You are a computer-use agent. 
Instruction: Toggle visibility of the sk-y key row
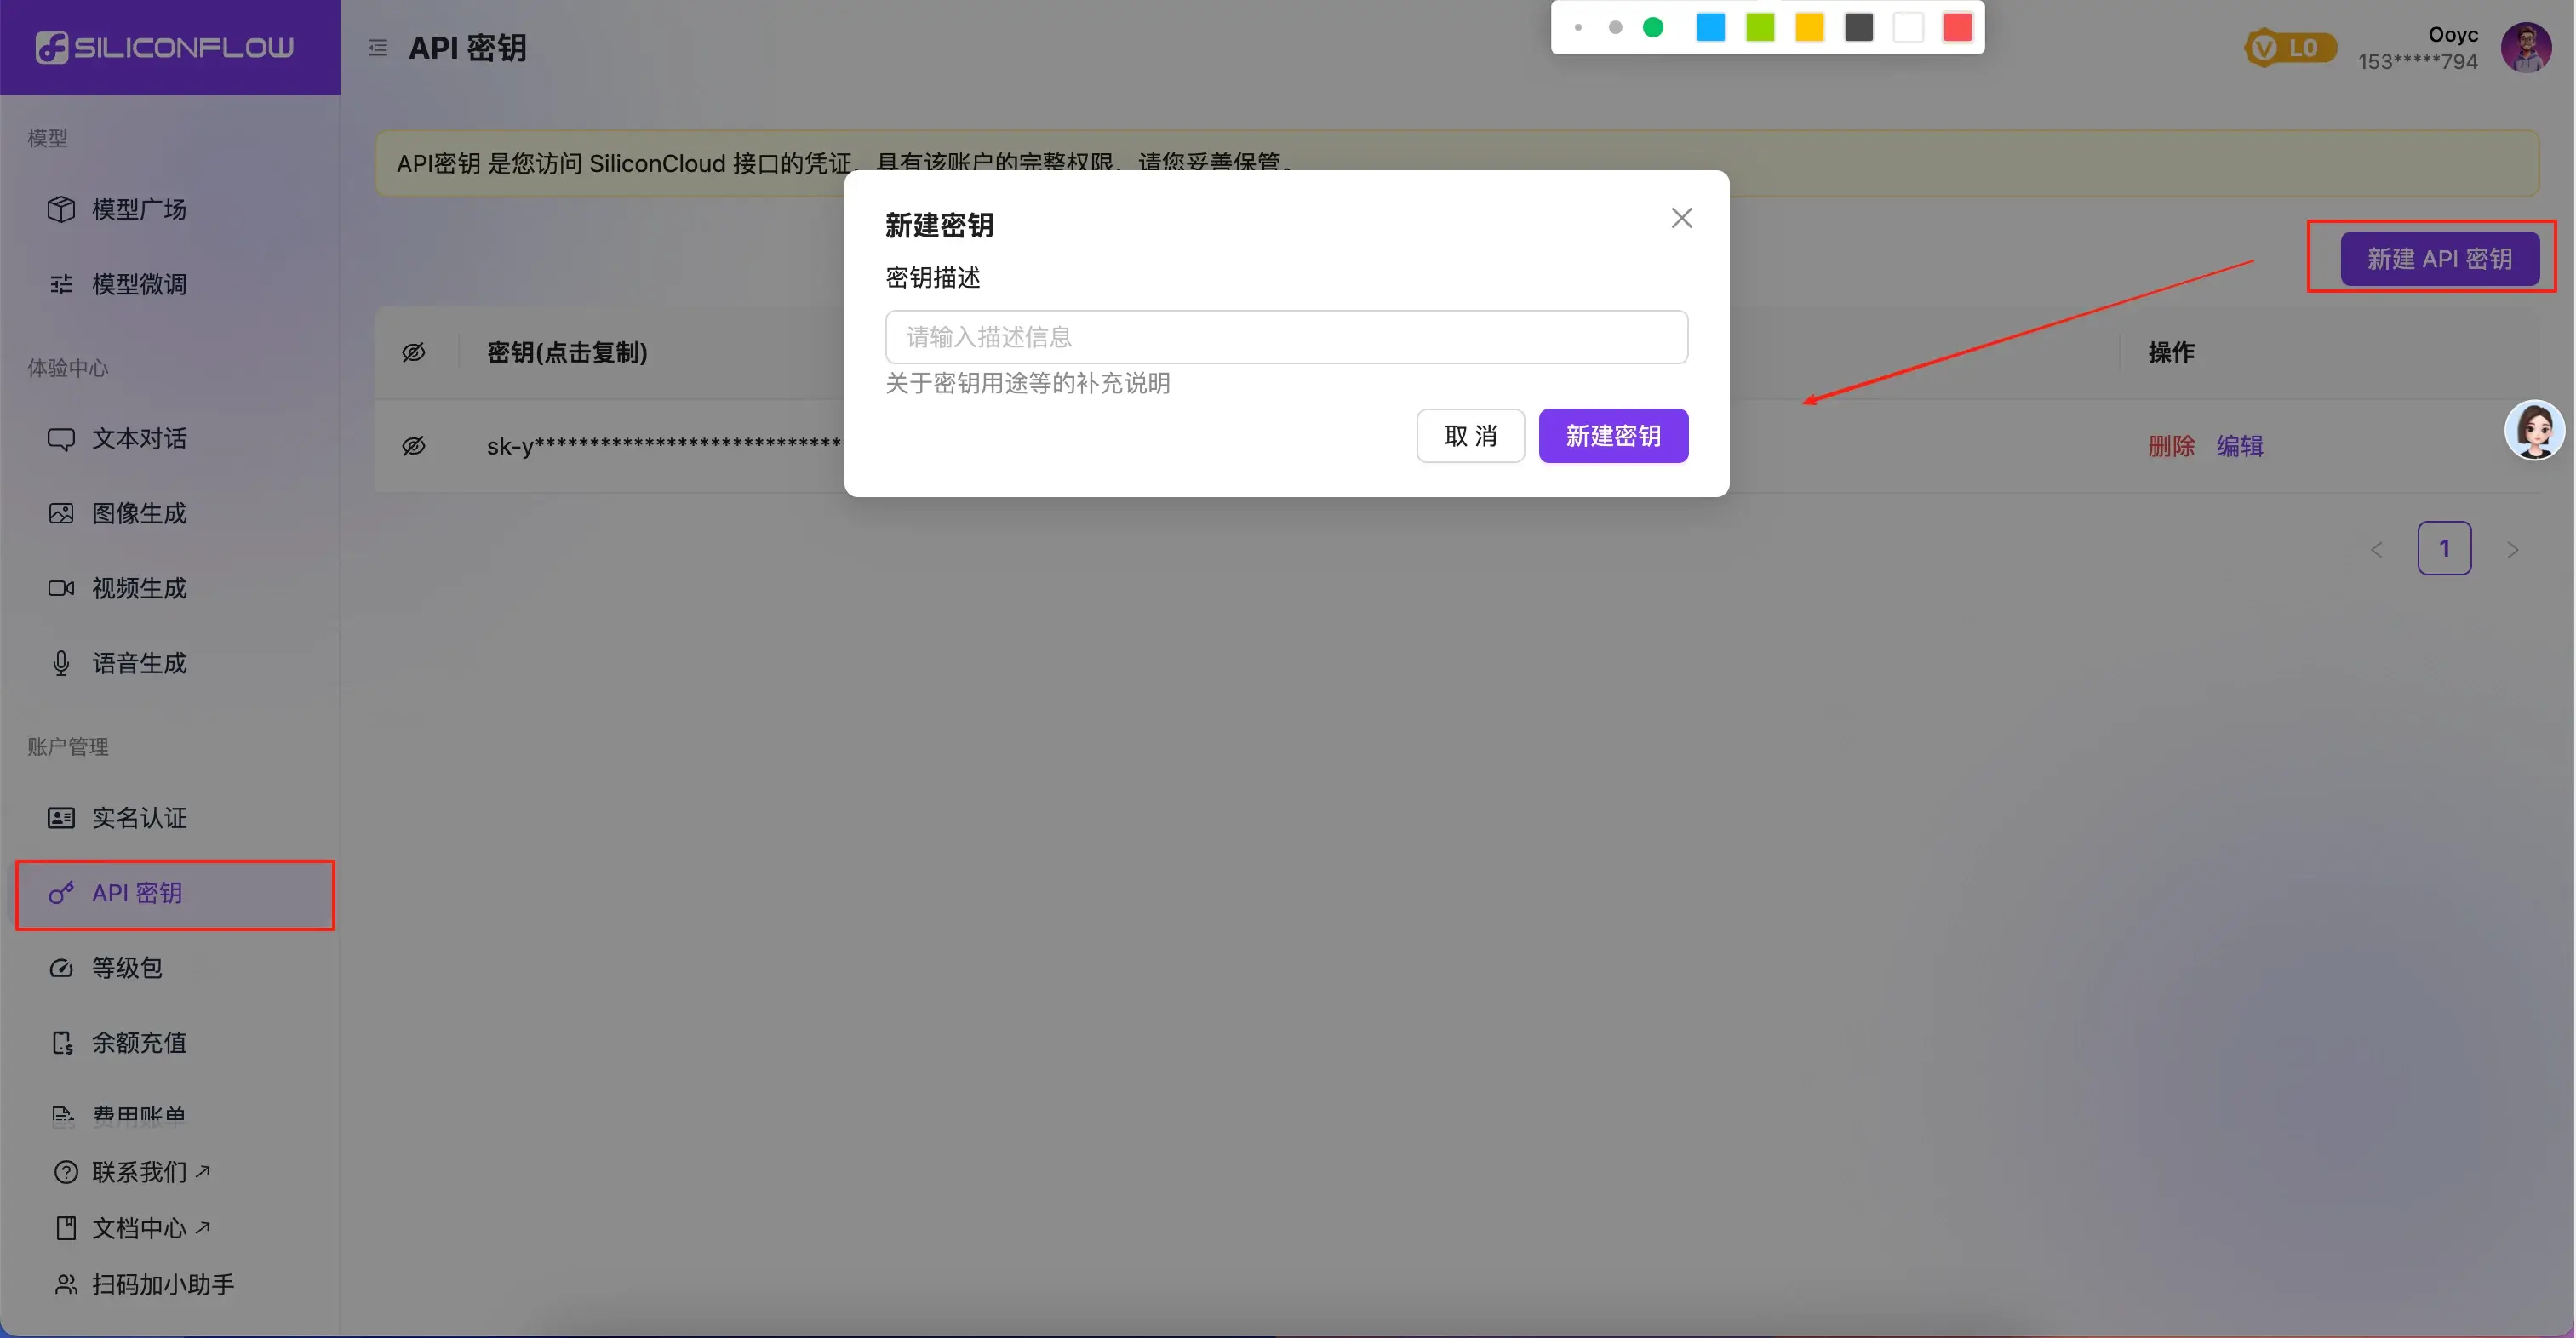[414, 446]
